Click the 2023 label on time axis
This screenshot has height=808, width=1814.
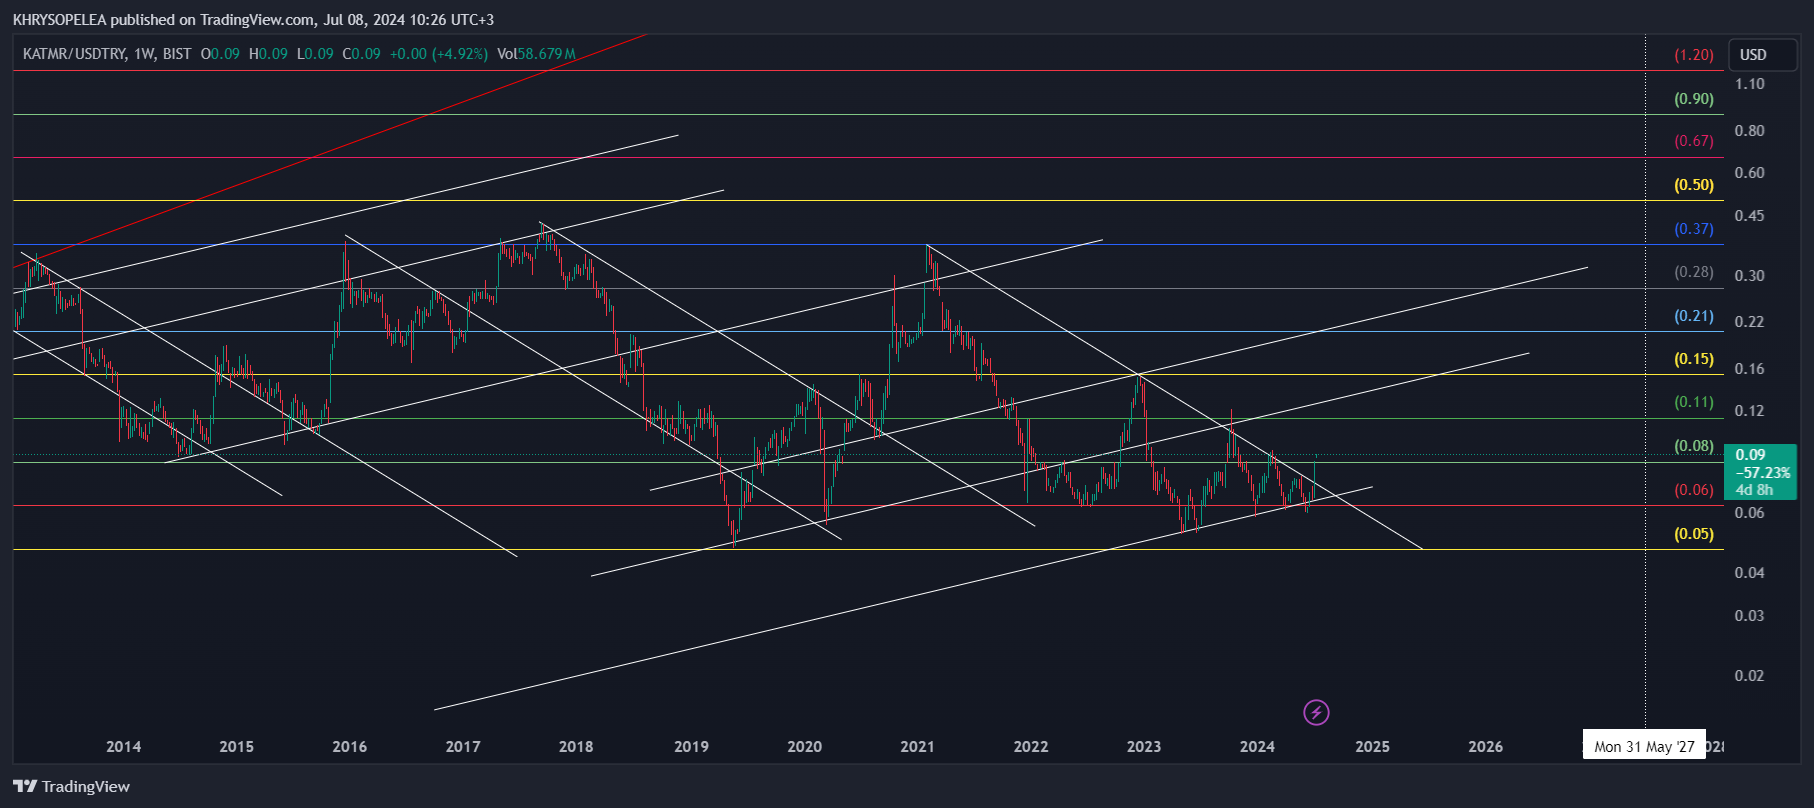[1144, 747]
